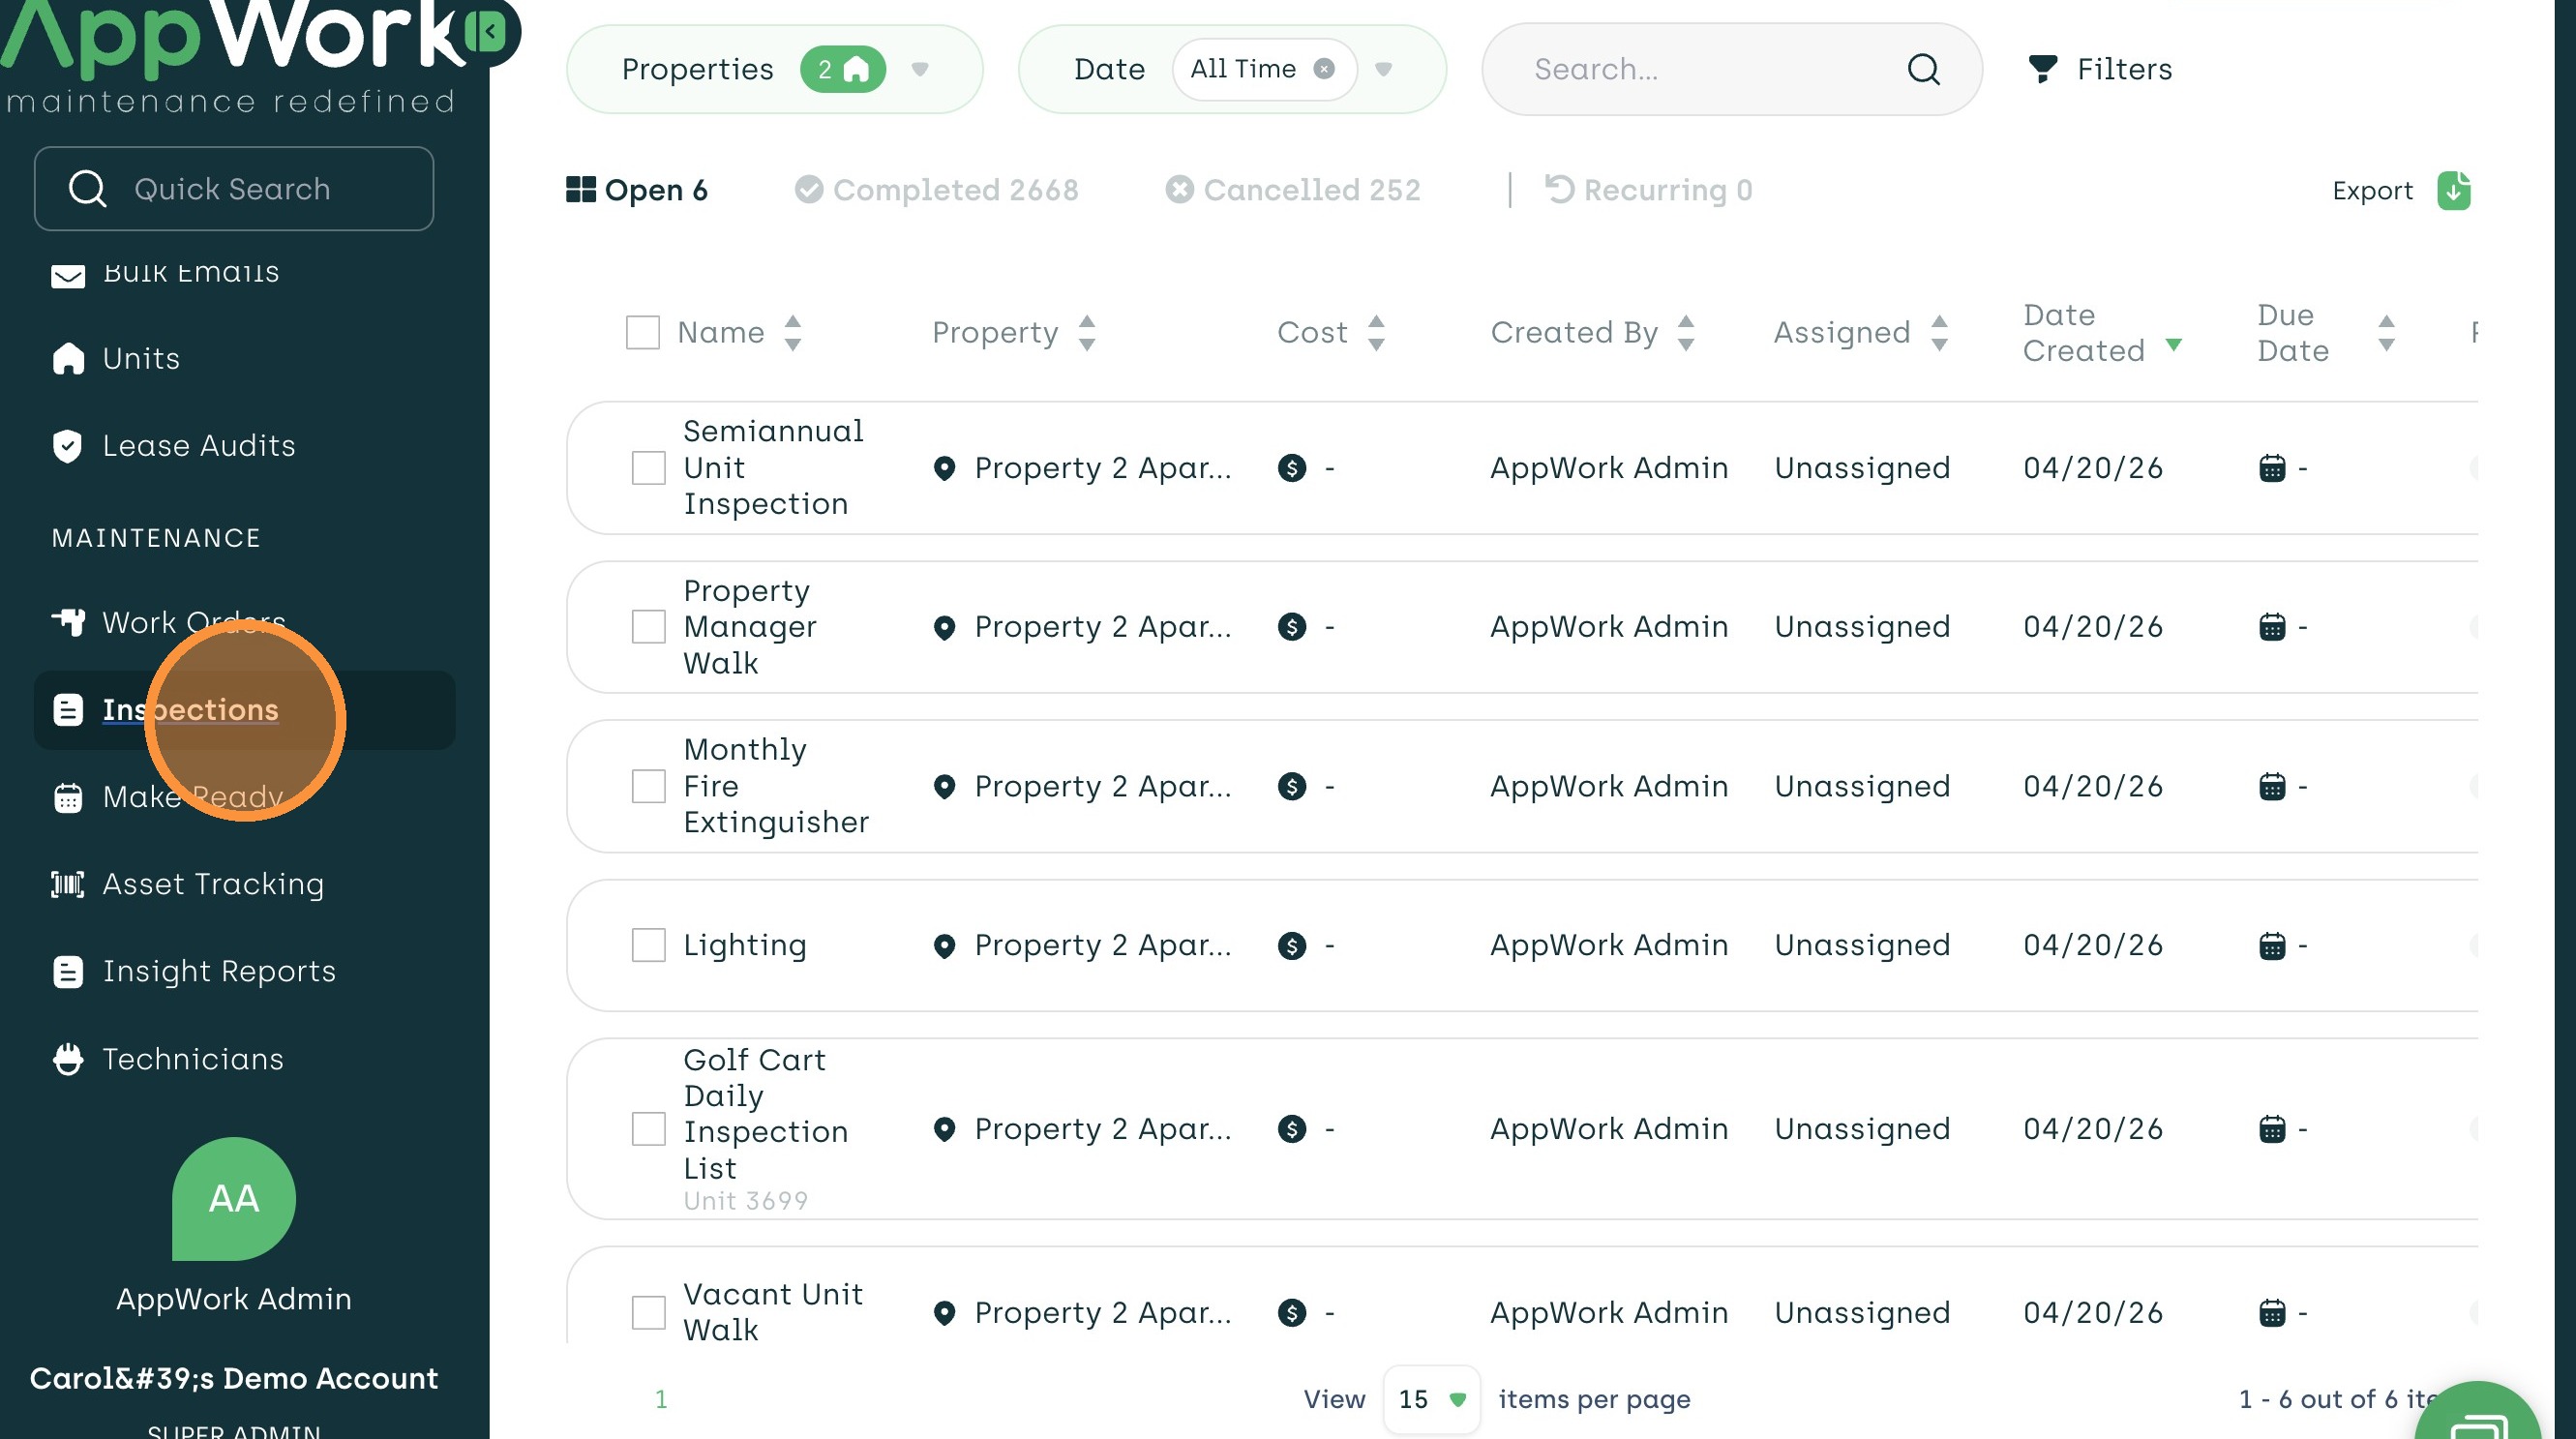2576x1439 pixels.
Task: Check the Lighting inspection checkbox
Action: coord(648,945)
